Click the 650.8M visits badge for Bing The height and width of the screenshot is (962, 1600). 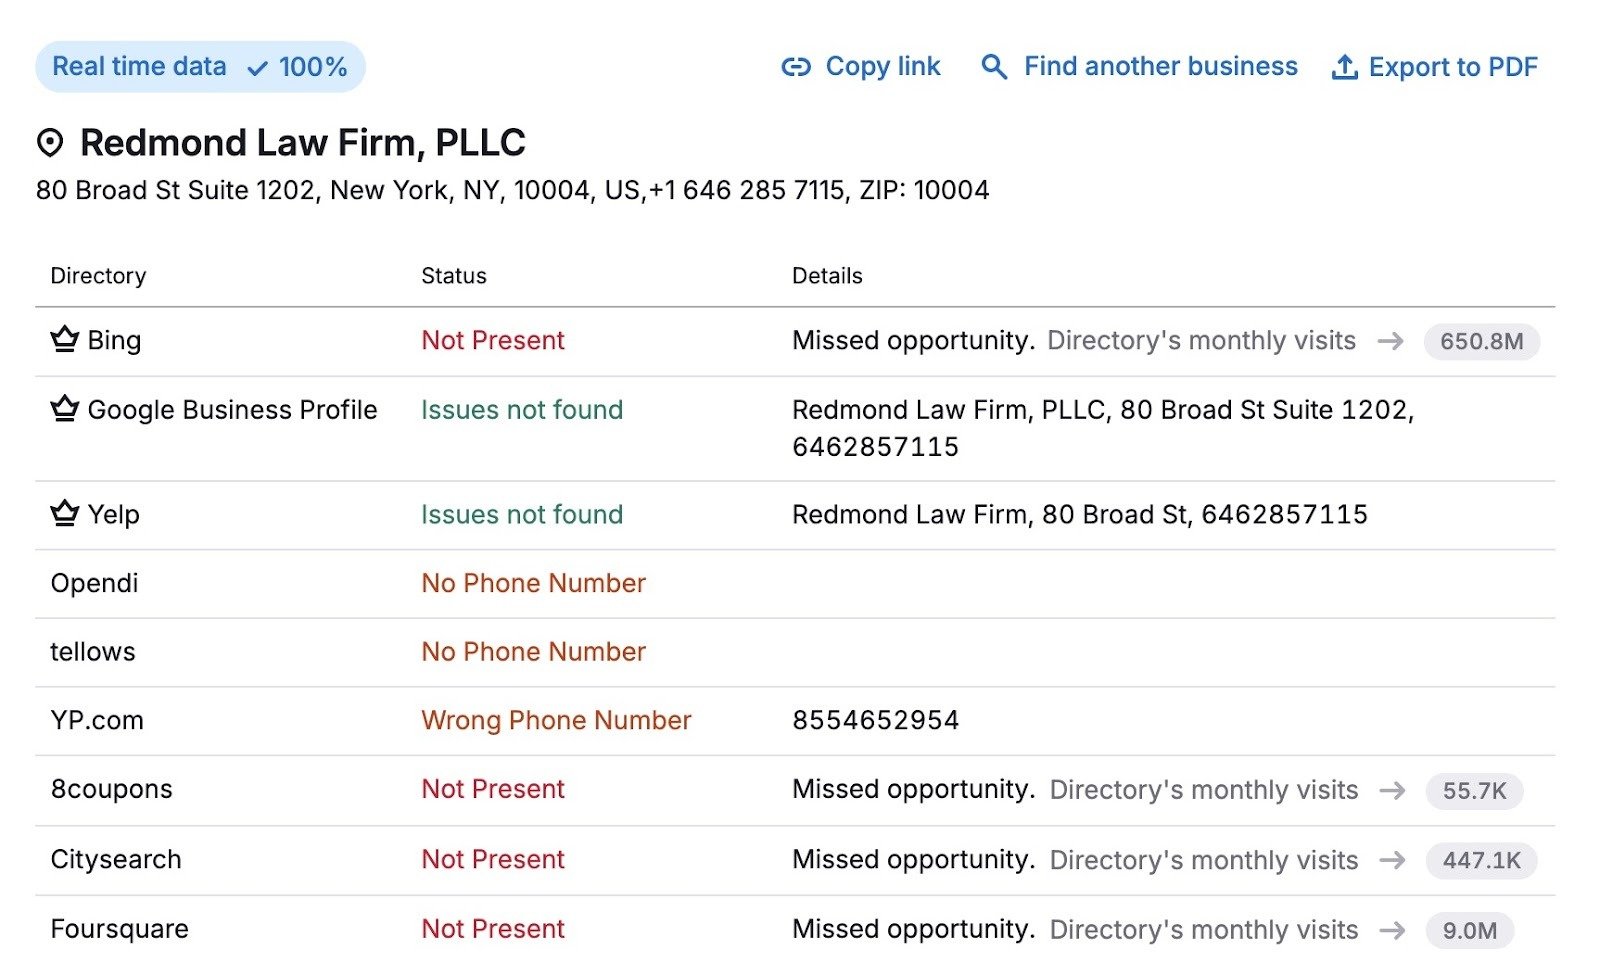[x=1481, y=341]
